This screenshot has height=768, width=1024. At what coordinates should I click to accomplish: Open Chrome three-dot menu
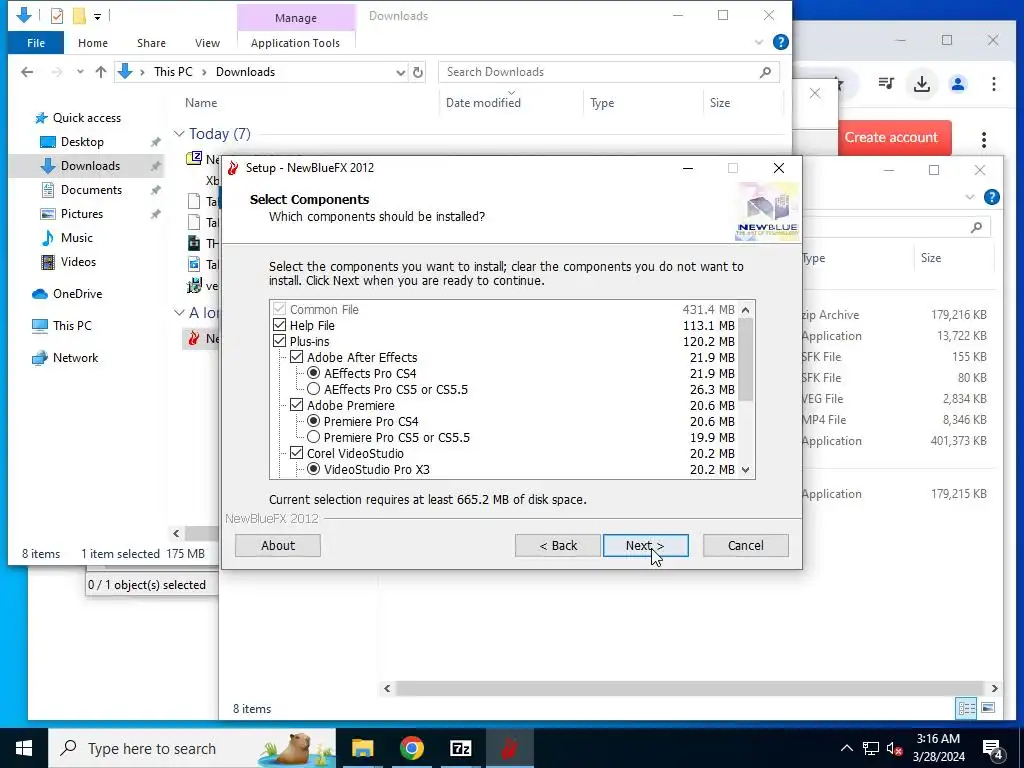[993, 84]
